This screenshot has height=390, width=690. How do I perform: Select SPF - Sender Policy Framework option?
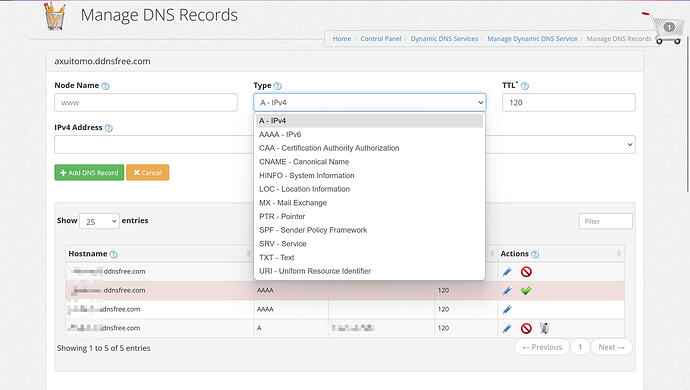[370, 230]
